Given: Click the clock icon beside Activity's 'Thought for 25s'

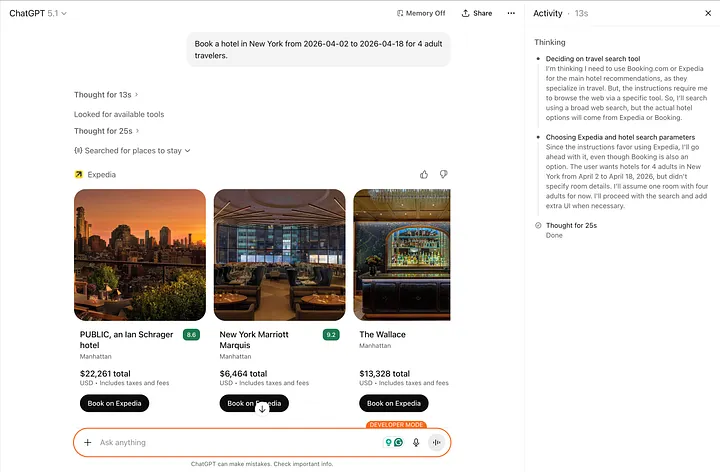Looking at the screenshot, I should point(538,225).
